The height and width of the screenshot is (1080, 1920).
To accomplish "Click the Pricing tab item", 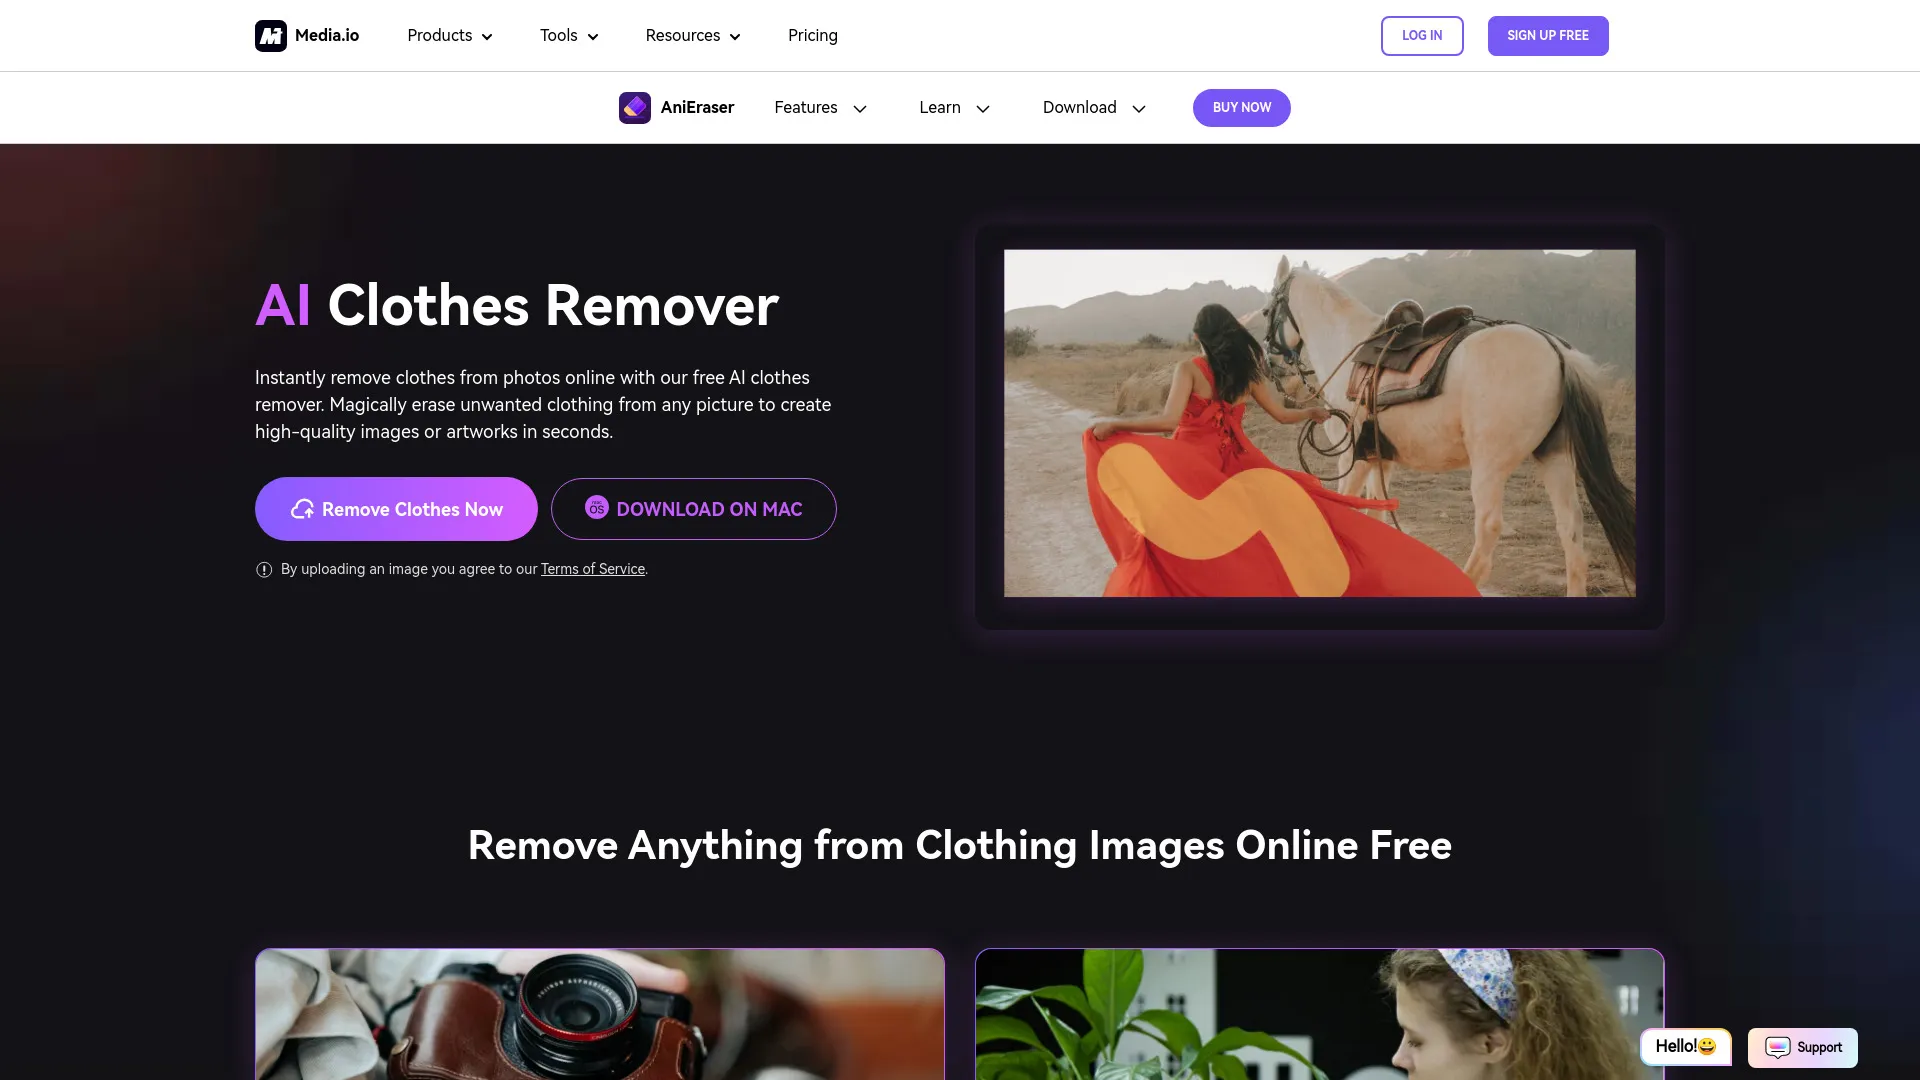I will point(812,36).
